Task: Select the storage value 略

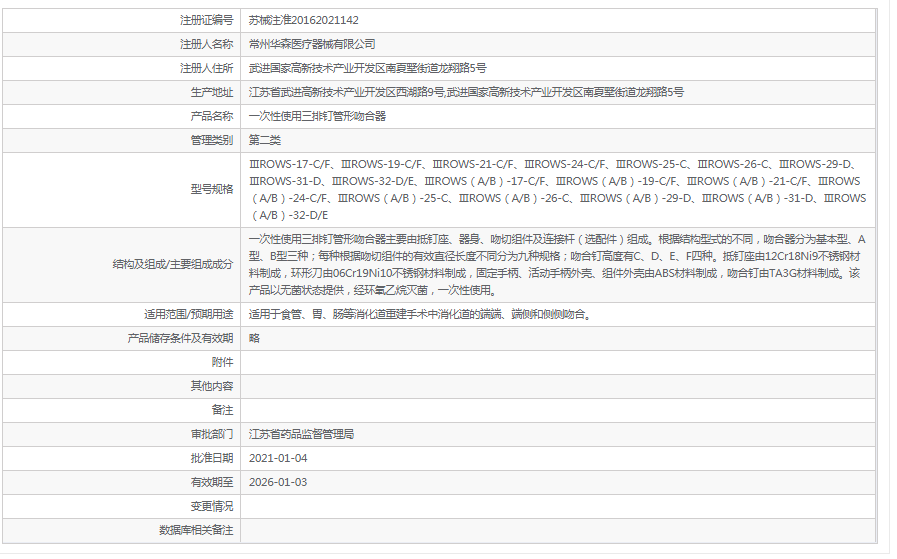Action: 255,339
